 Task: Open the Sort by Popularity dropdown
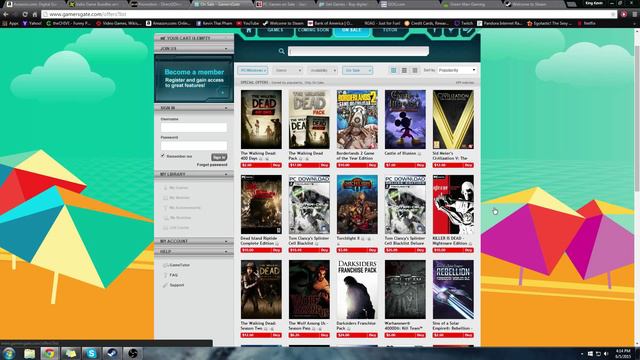click(457, 70)
